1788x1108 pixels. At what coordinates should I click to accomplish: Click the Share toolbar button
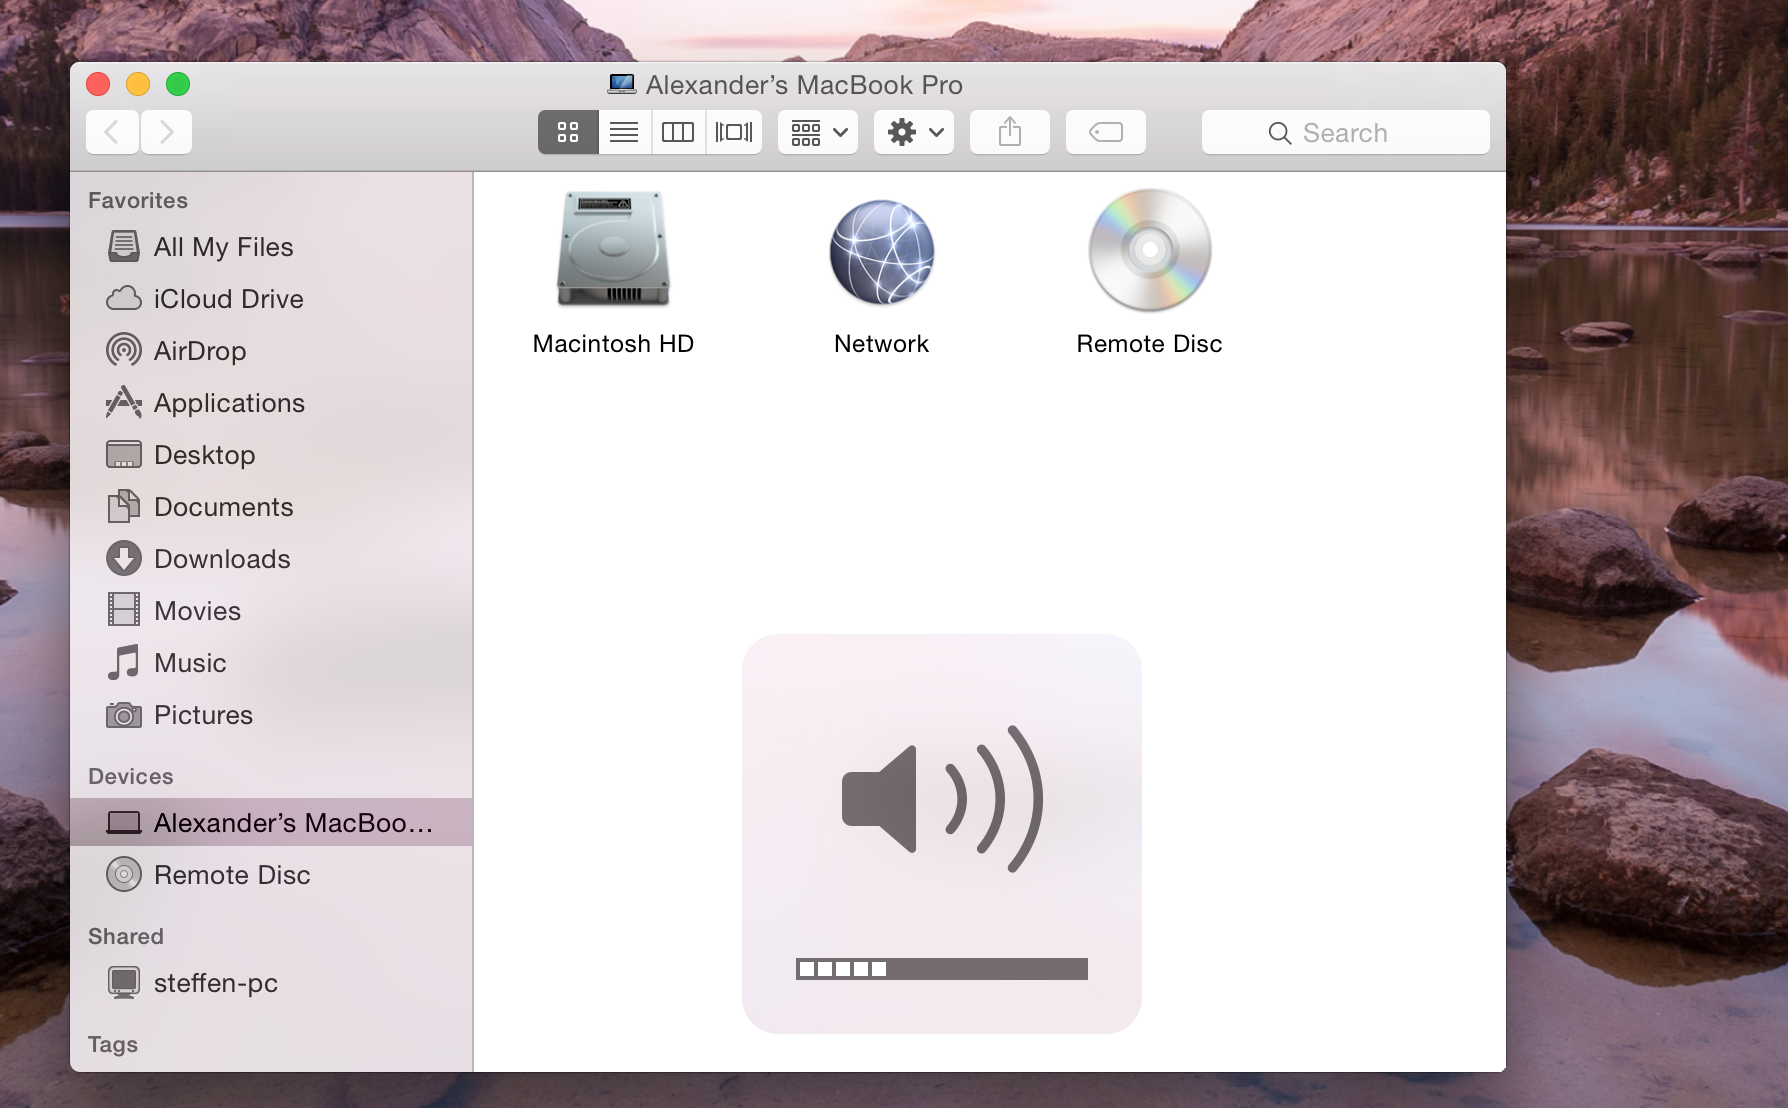[x=1010, y=132]
